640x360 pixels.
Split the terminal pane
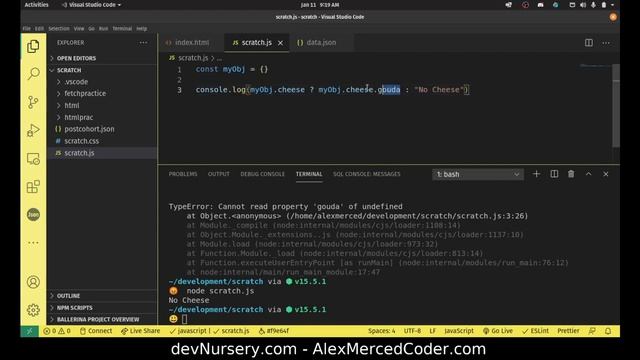554,174
